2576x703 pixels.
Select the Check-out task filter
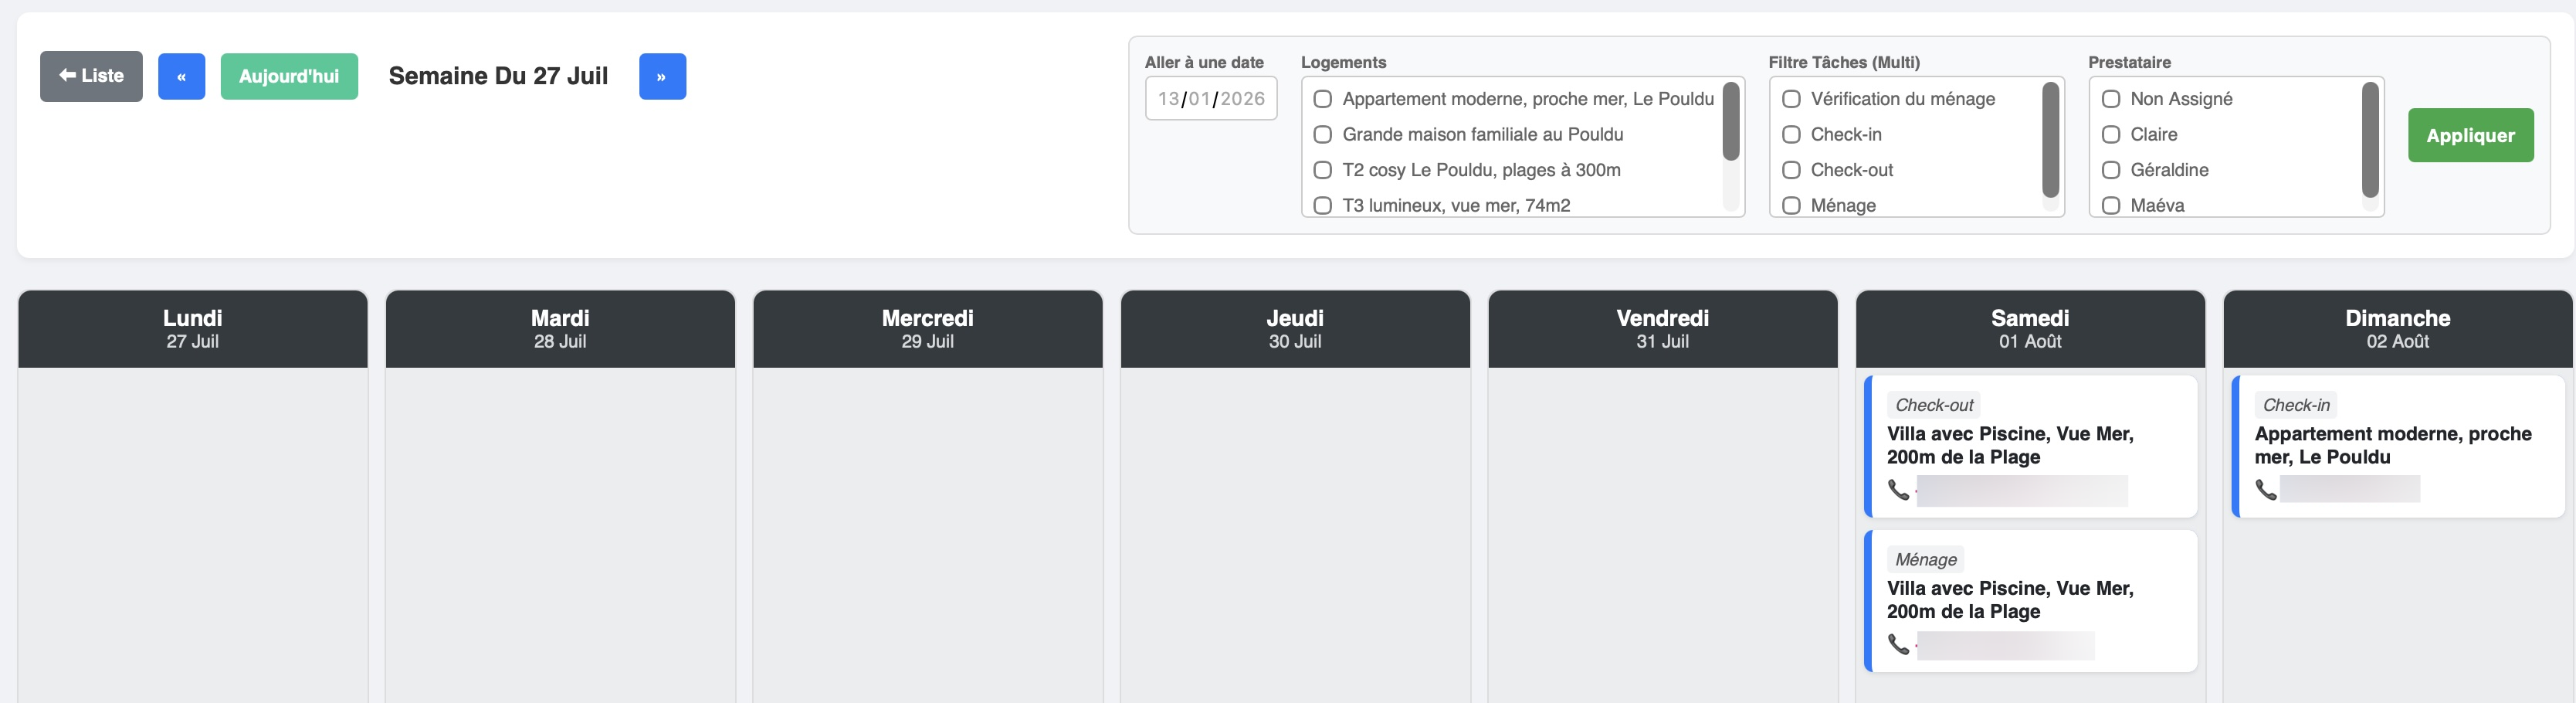pyautogui.click(x=1791, y=170)
